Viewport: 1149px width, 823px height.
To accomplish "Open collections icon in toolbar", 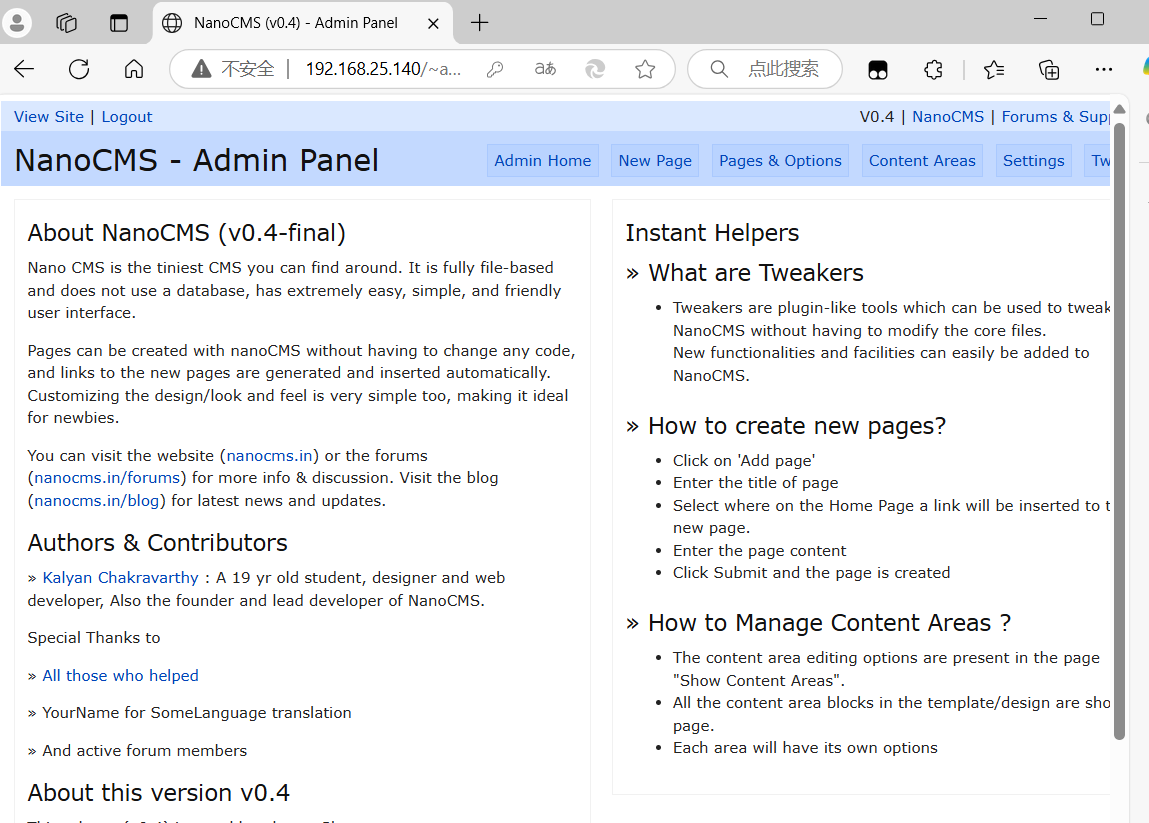I will point(1049,70).
